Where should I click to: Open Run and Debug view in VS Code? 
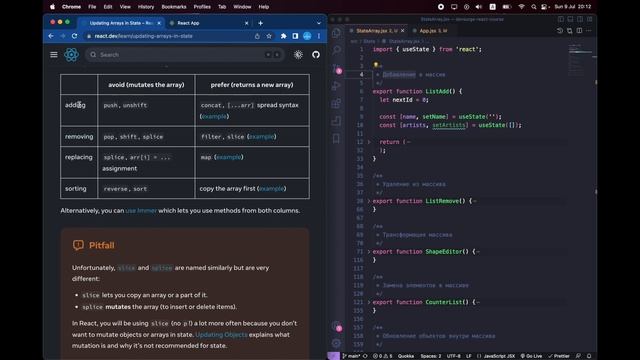(x=336, y=86)
